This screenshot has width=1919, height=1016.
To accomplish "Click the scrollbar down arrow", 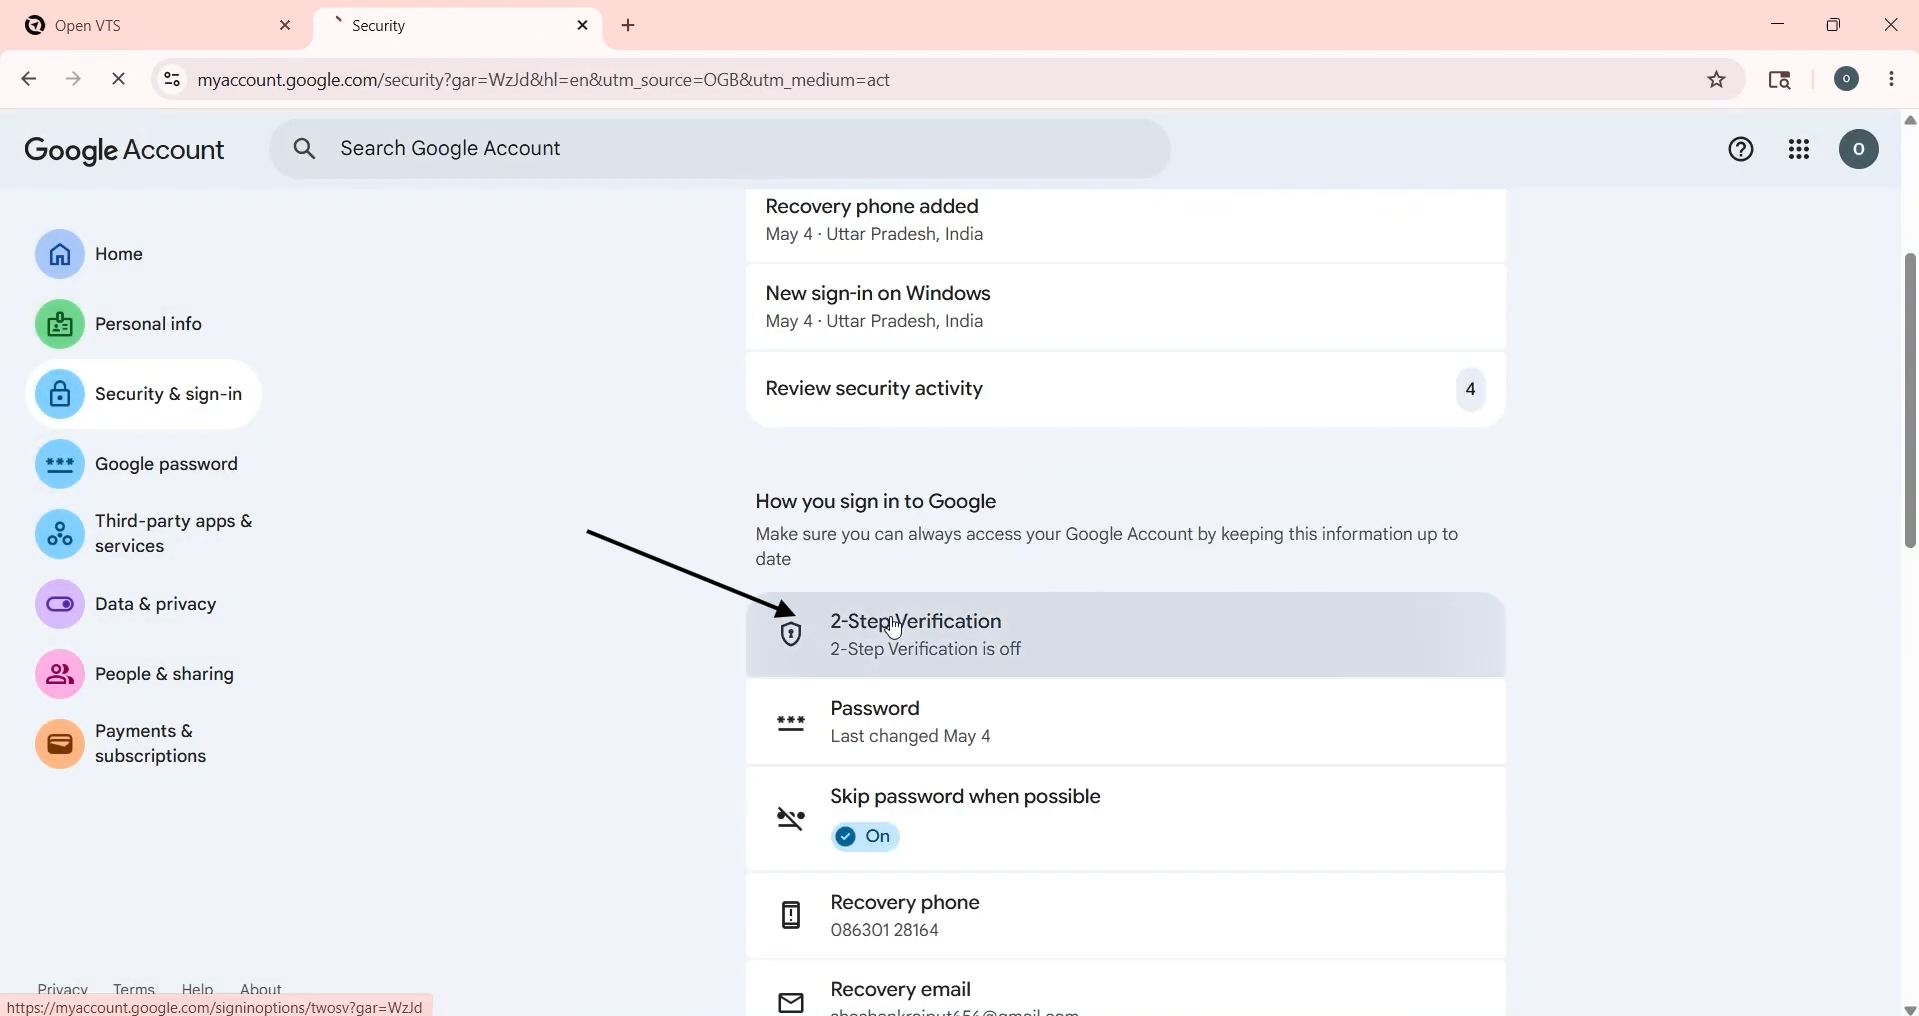I will tap(1910, 1008).
